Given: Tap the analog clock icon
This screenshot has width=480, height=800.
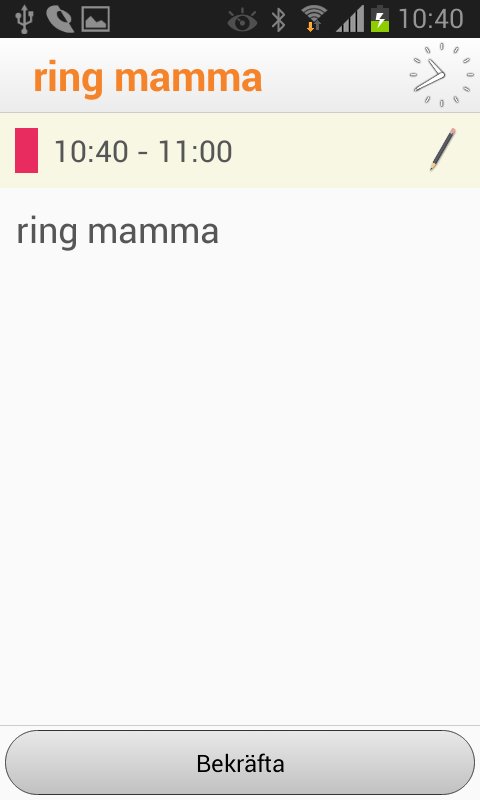Looking at the screenshot, I should pyautogui.click(x=442, y=76).
